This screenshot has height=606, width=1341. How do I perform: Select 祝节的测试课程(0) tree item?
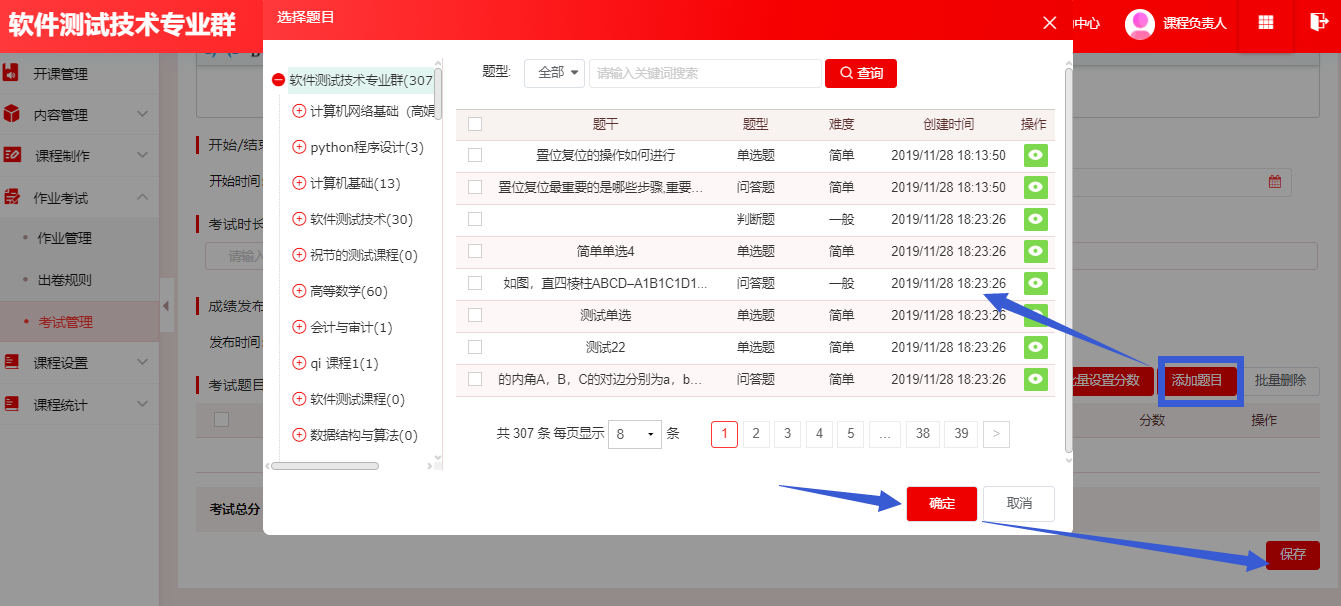[x=364, y=255]
